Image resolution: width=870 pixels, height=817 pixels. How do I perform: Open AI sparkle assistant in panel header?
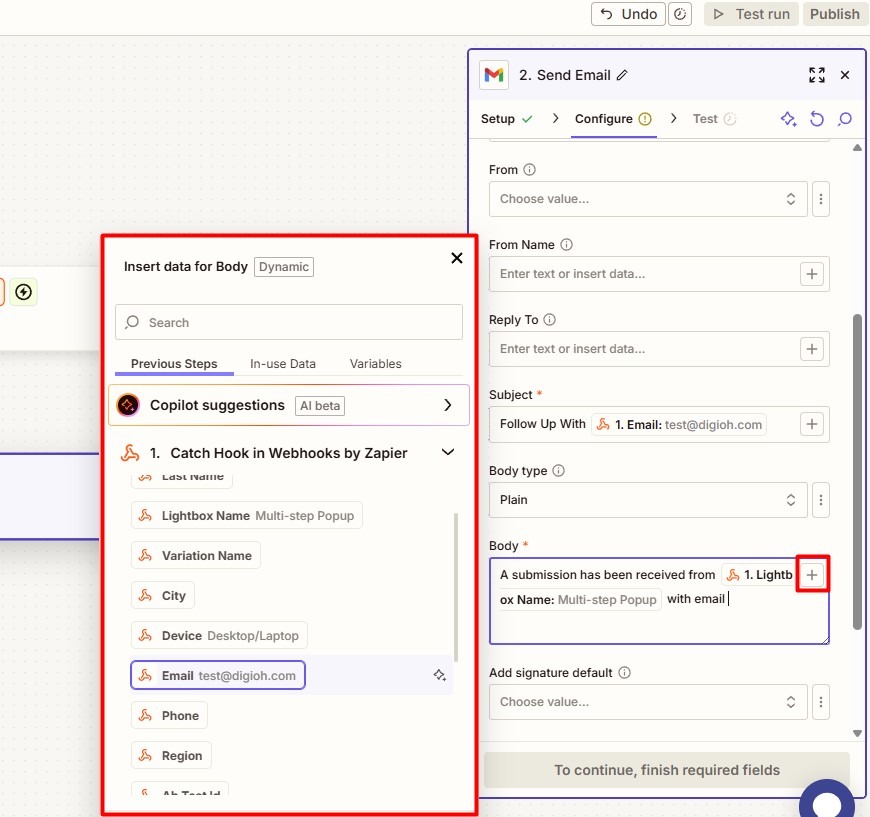[788, 119]
